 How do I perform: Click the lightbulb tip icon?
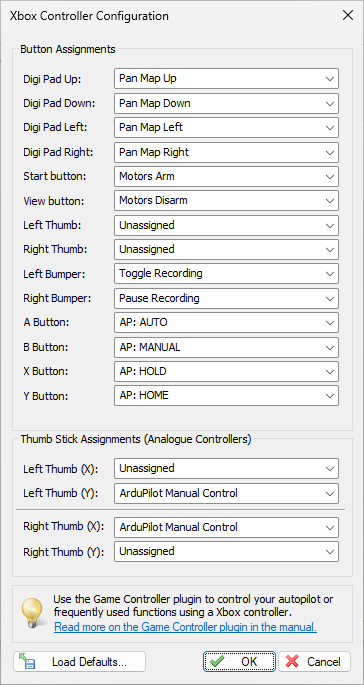point(32,613)
